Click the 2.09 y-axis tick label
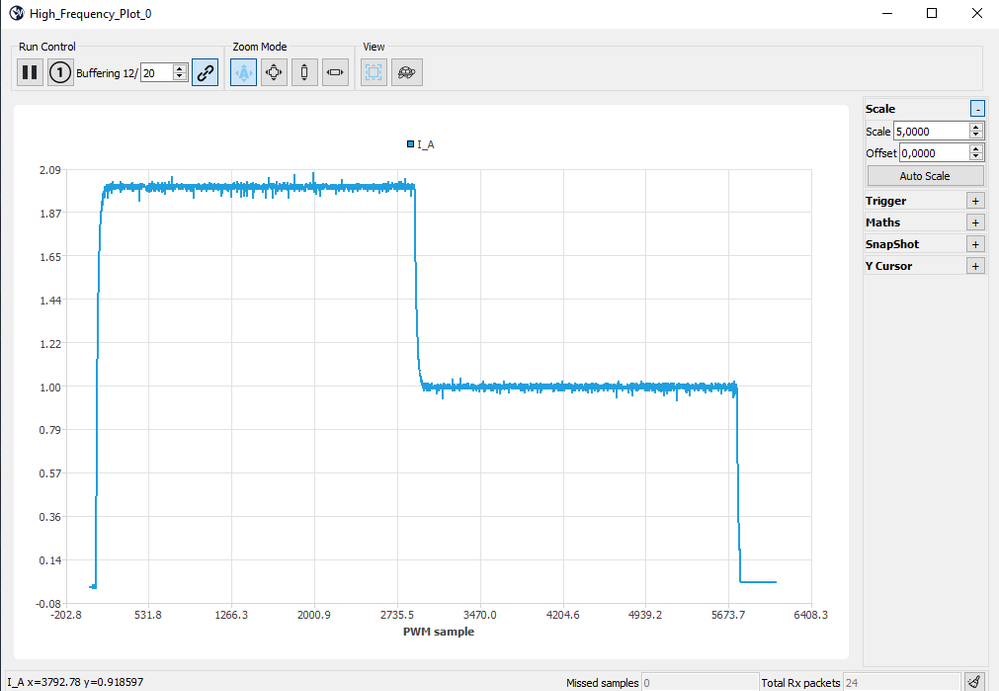 tap(50, 170)
